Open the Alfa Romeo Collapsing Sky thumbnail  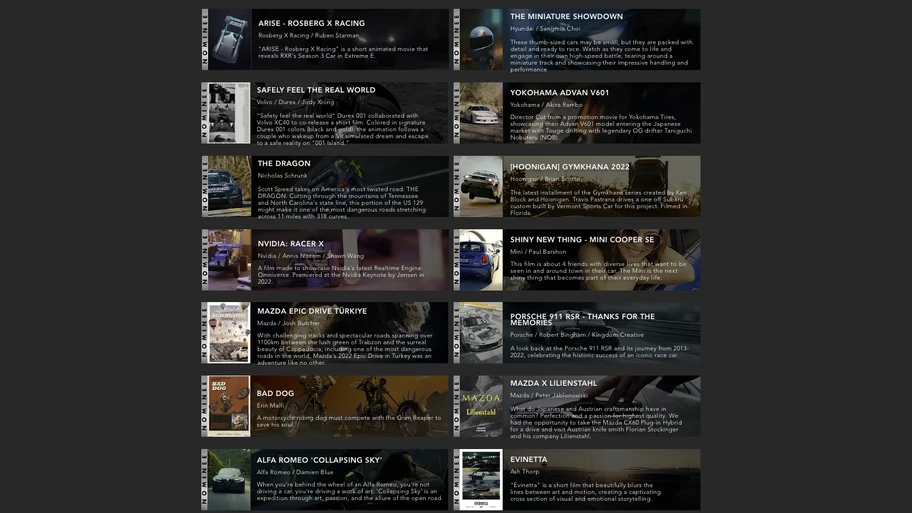tap(229, 479)
